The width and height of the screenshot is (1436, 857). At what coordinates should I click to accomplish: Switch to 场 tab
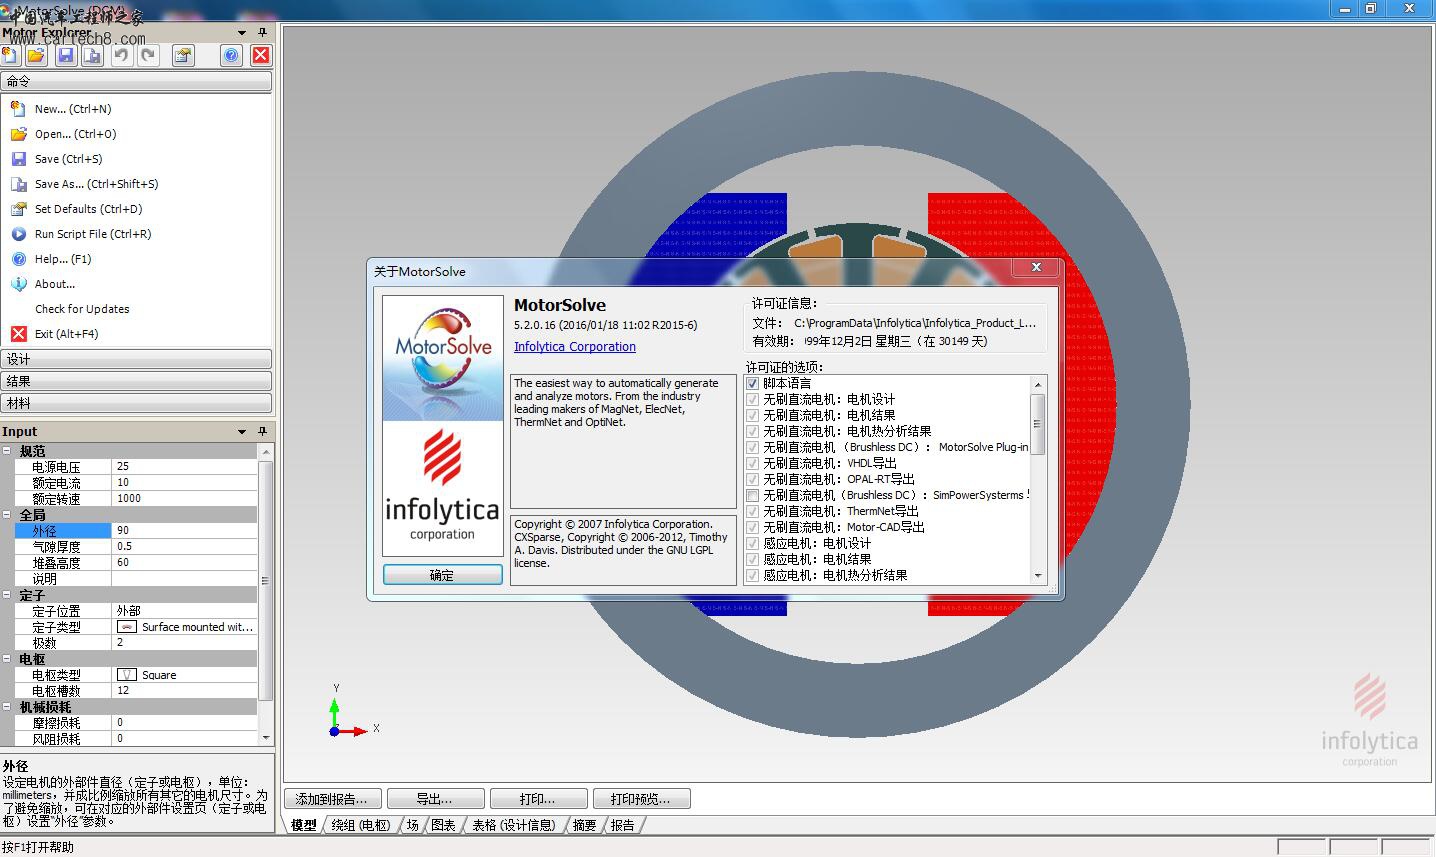coord(412,825)
